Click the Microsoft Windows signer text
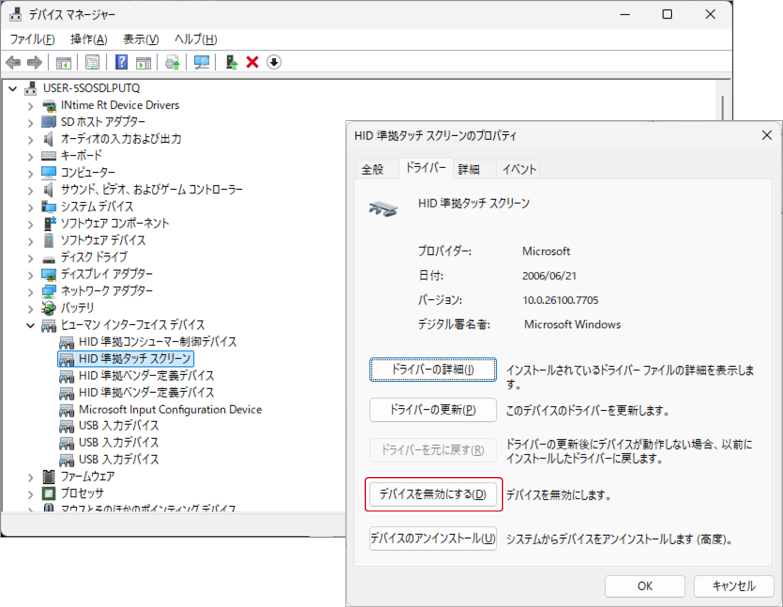Screen dimensions: 783x607 coord(572,324)
